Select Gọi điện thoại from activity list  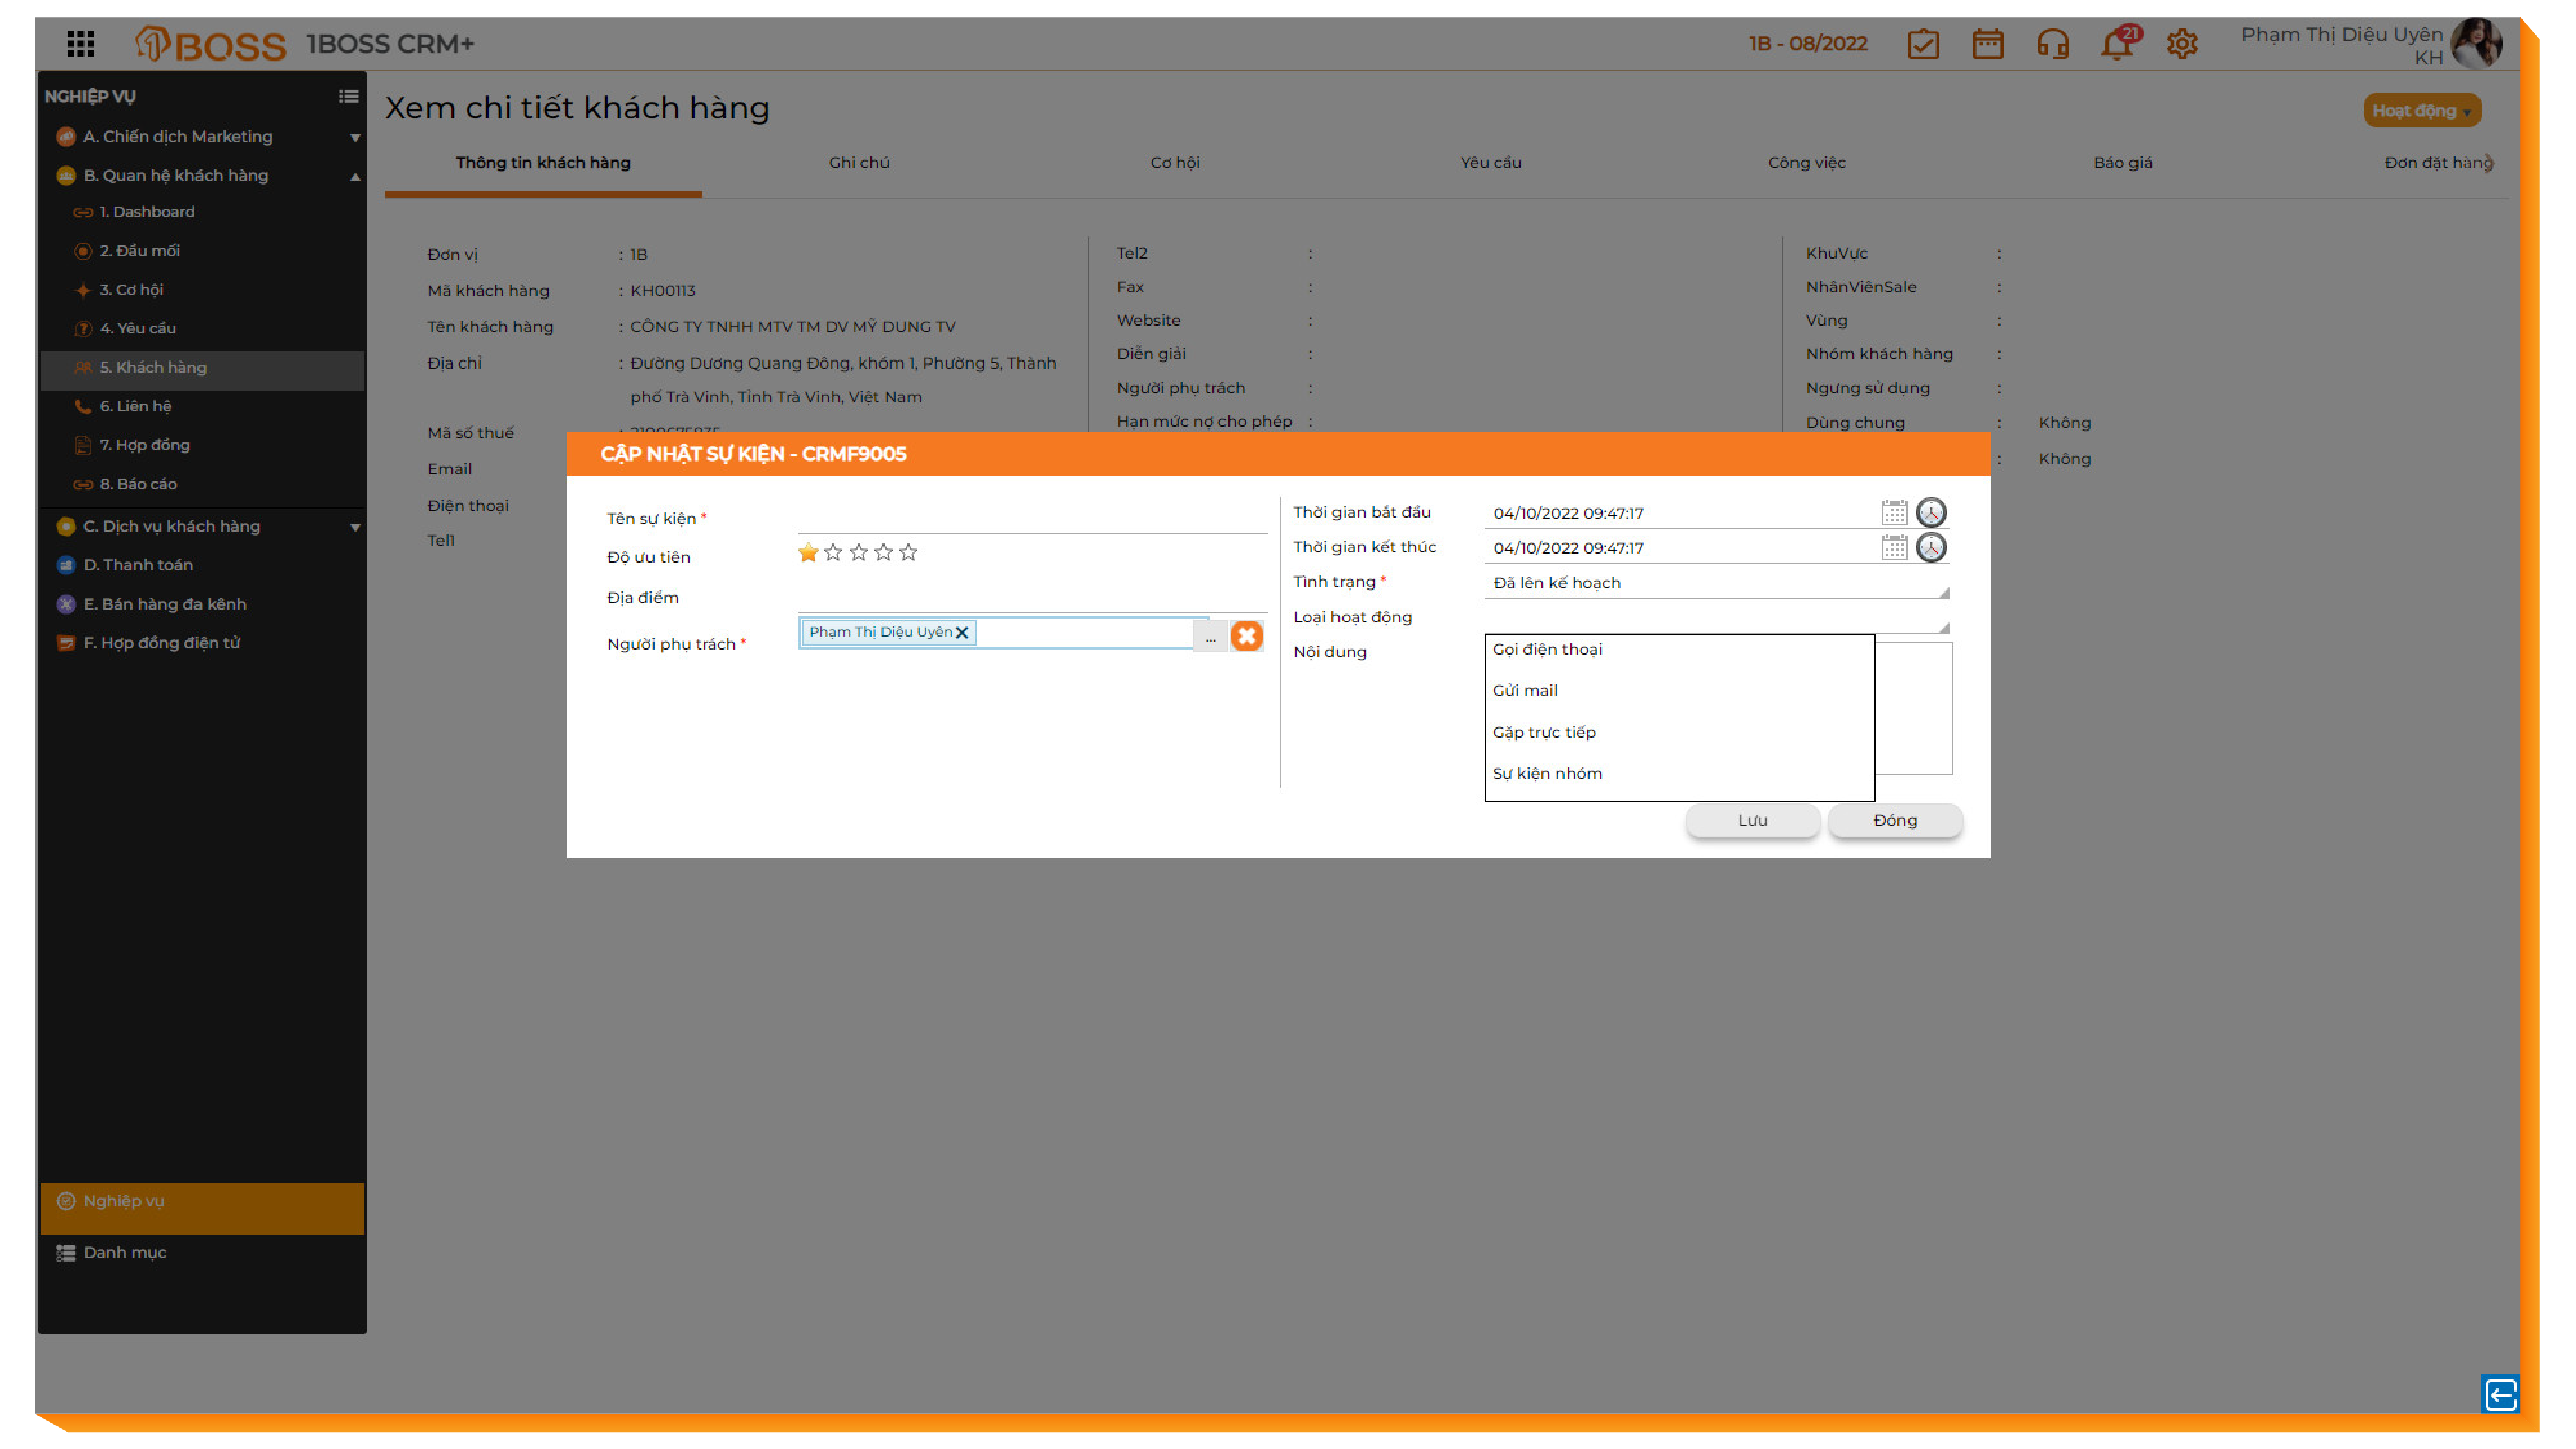tap(1547, 650)
